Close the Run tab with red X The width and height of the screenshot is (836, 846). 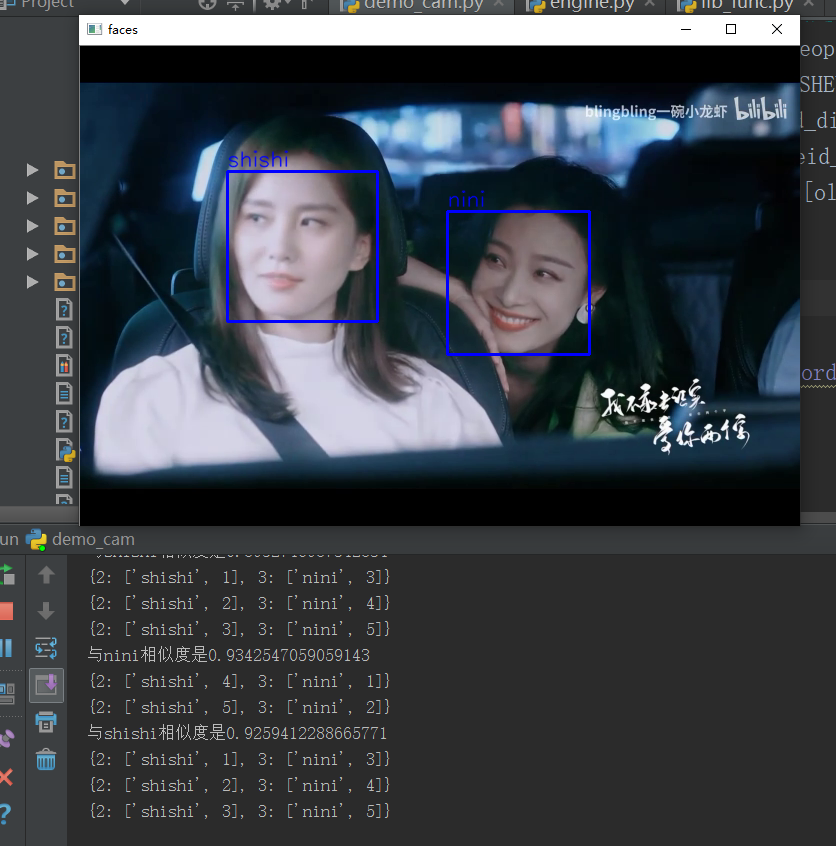6,777
